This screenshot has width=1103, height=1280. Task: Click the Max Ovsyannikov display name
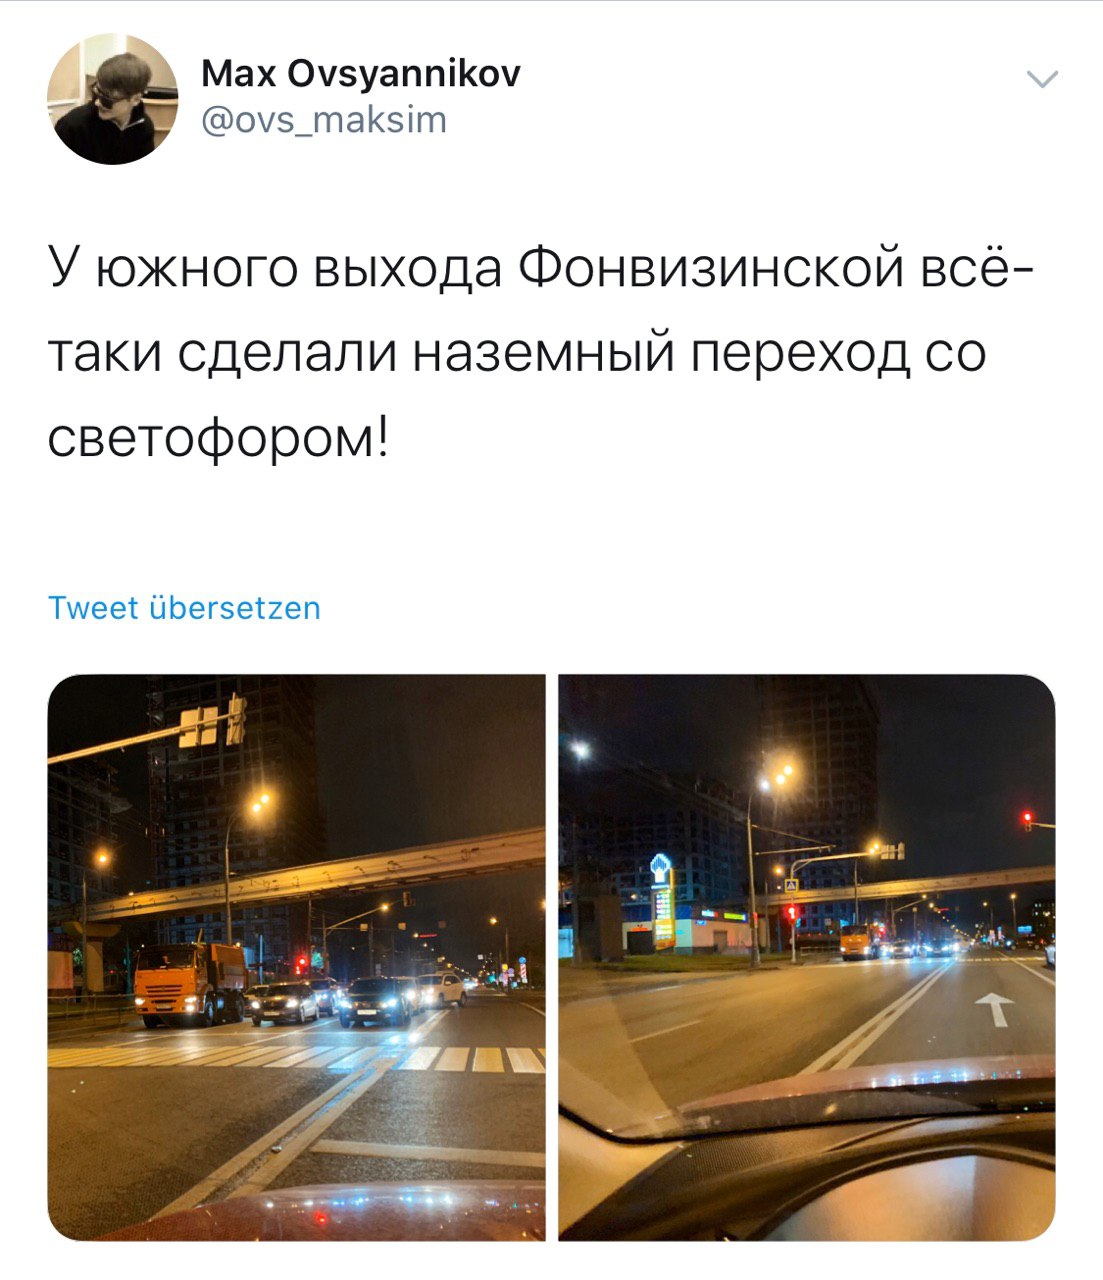point(360,73)
